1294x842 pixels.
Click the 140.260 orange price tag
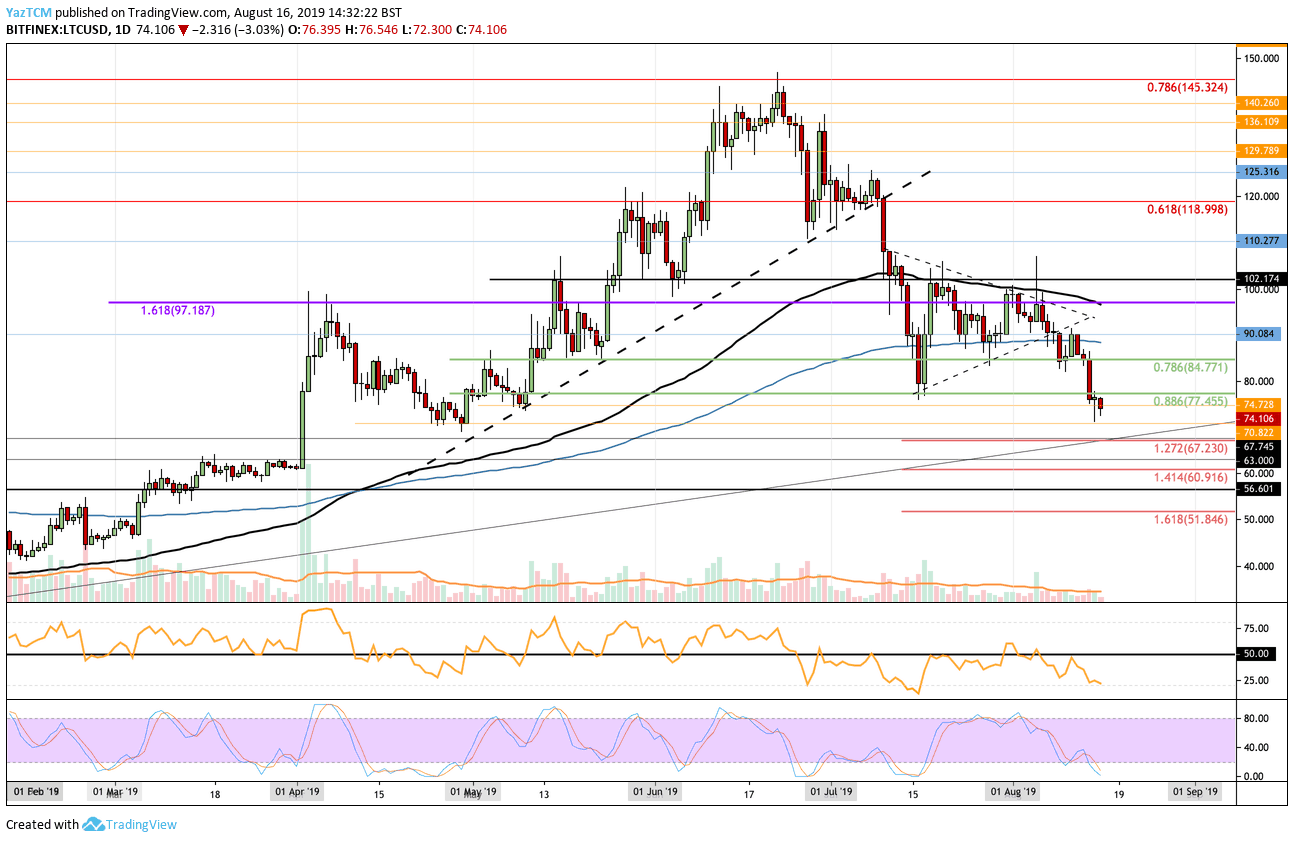1261,102
